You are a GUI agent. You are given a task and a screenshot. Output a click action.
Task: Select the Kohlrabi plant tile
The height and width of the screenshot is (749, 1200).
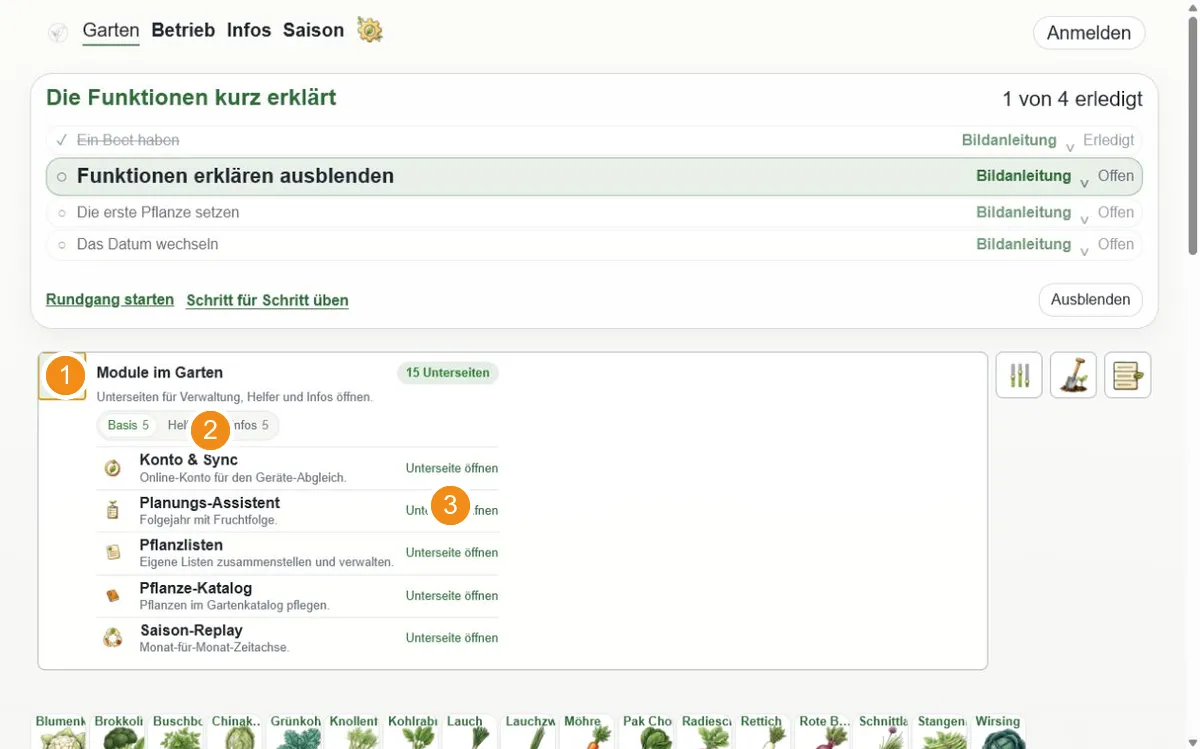click(x=413, y=732)
